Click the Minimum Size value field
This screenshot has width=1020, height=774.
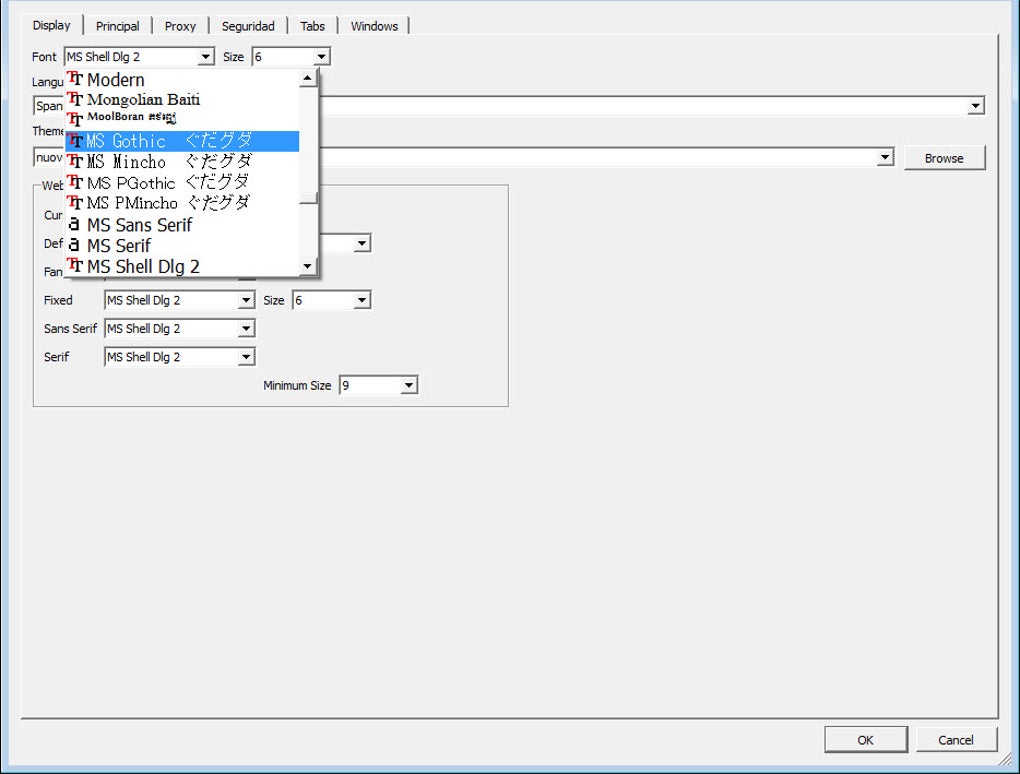(370, 385)
